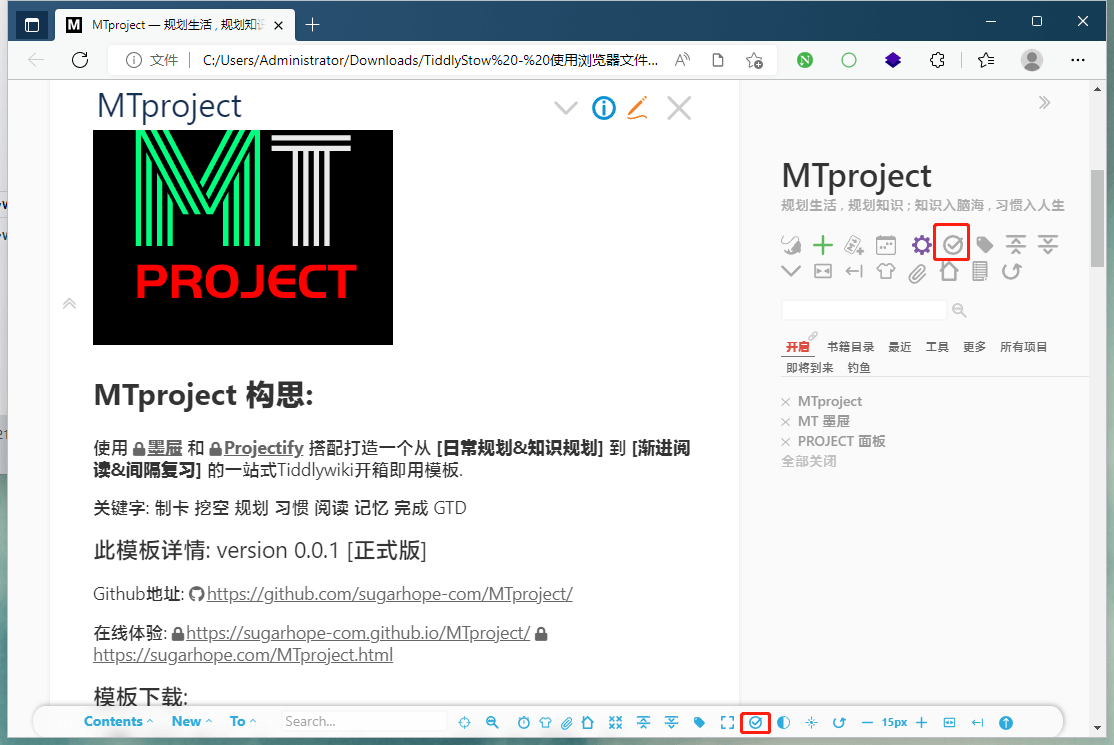Click the sidebar mouse-shaped icon
Image resolution: width=1114 pixels, height=745 pixels.
click(x=791, y=245)
